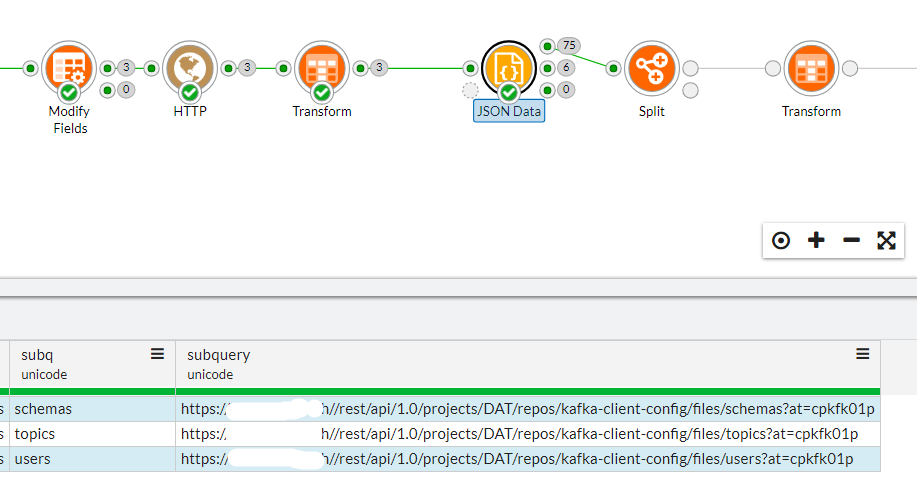Open the subq column menu
The height and width of the screenshot is (493, 917).
pos(157,354)
